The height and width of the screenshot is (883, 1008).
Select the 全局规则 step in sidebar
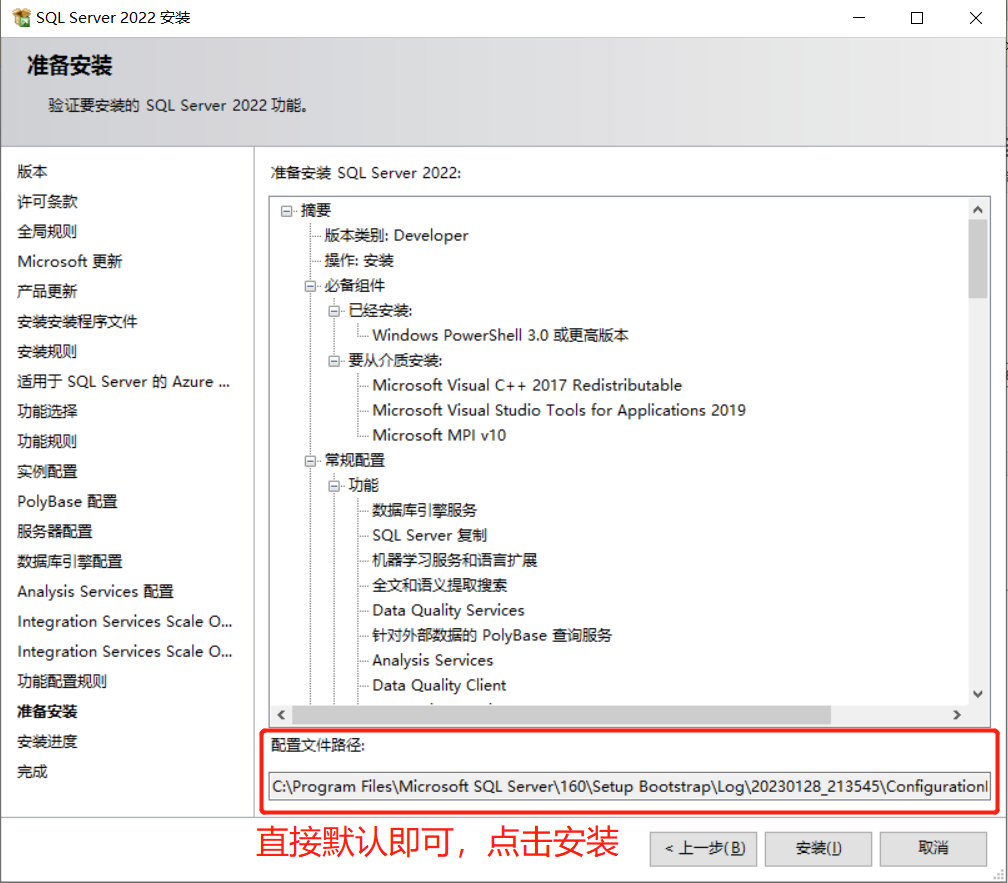click(x=47, y=231)
